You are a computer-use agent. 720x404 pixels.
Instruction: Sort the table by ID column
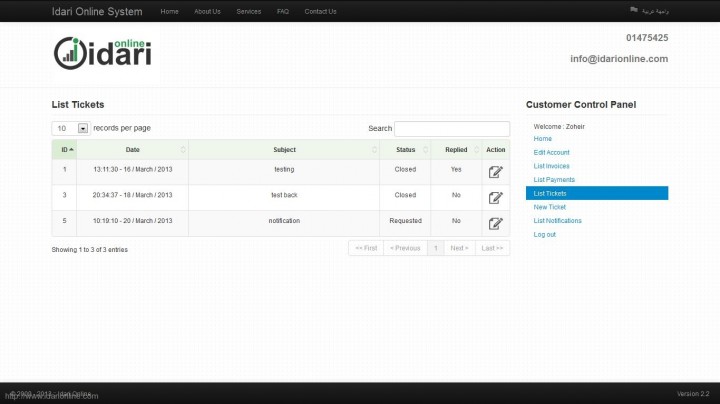pyautogui.click(x=64, y=149)
